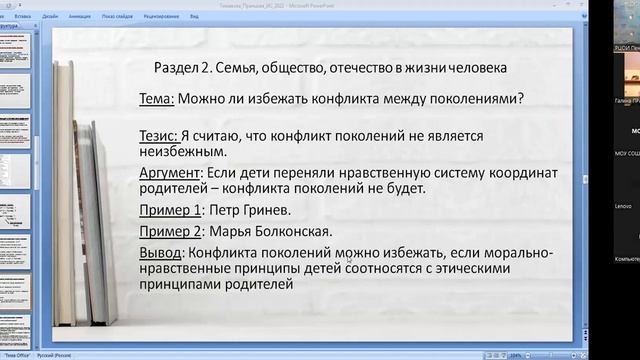Select the Структура tab in slide pane
The image size is (640, 360).
pos(10,26)
